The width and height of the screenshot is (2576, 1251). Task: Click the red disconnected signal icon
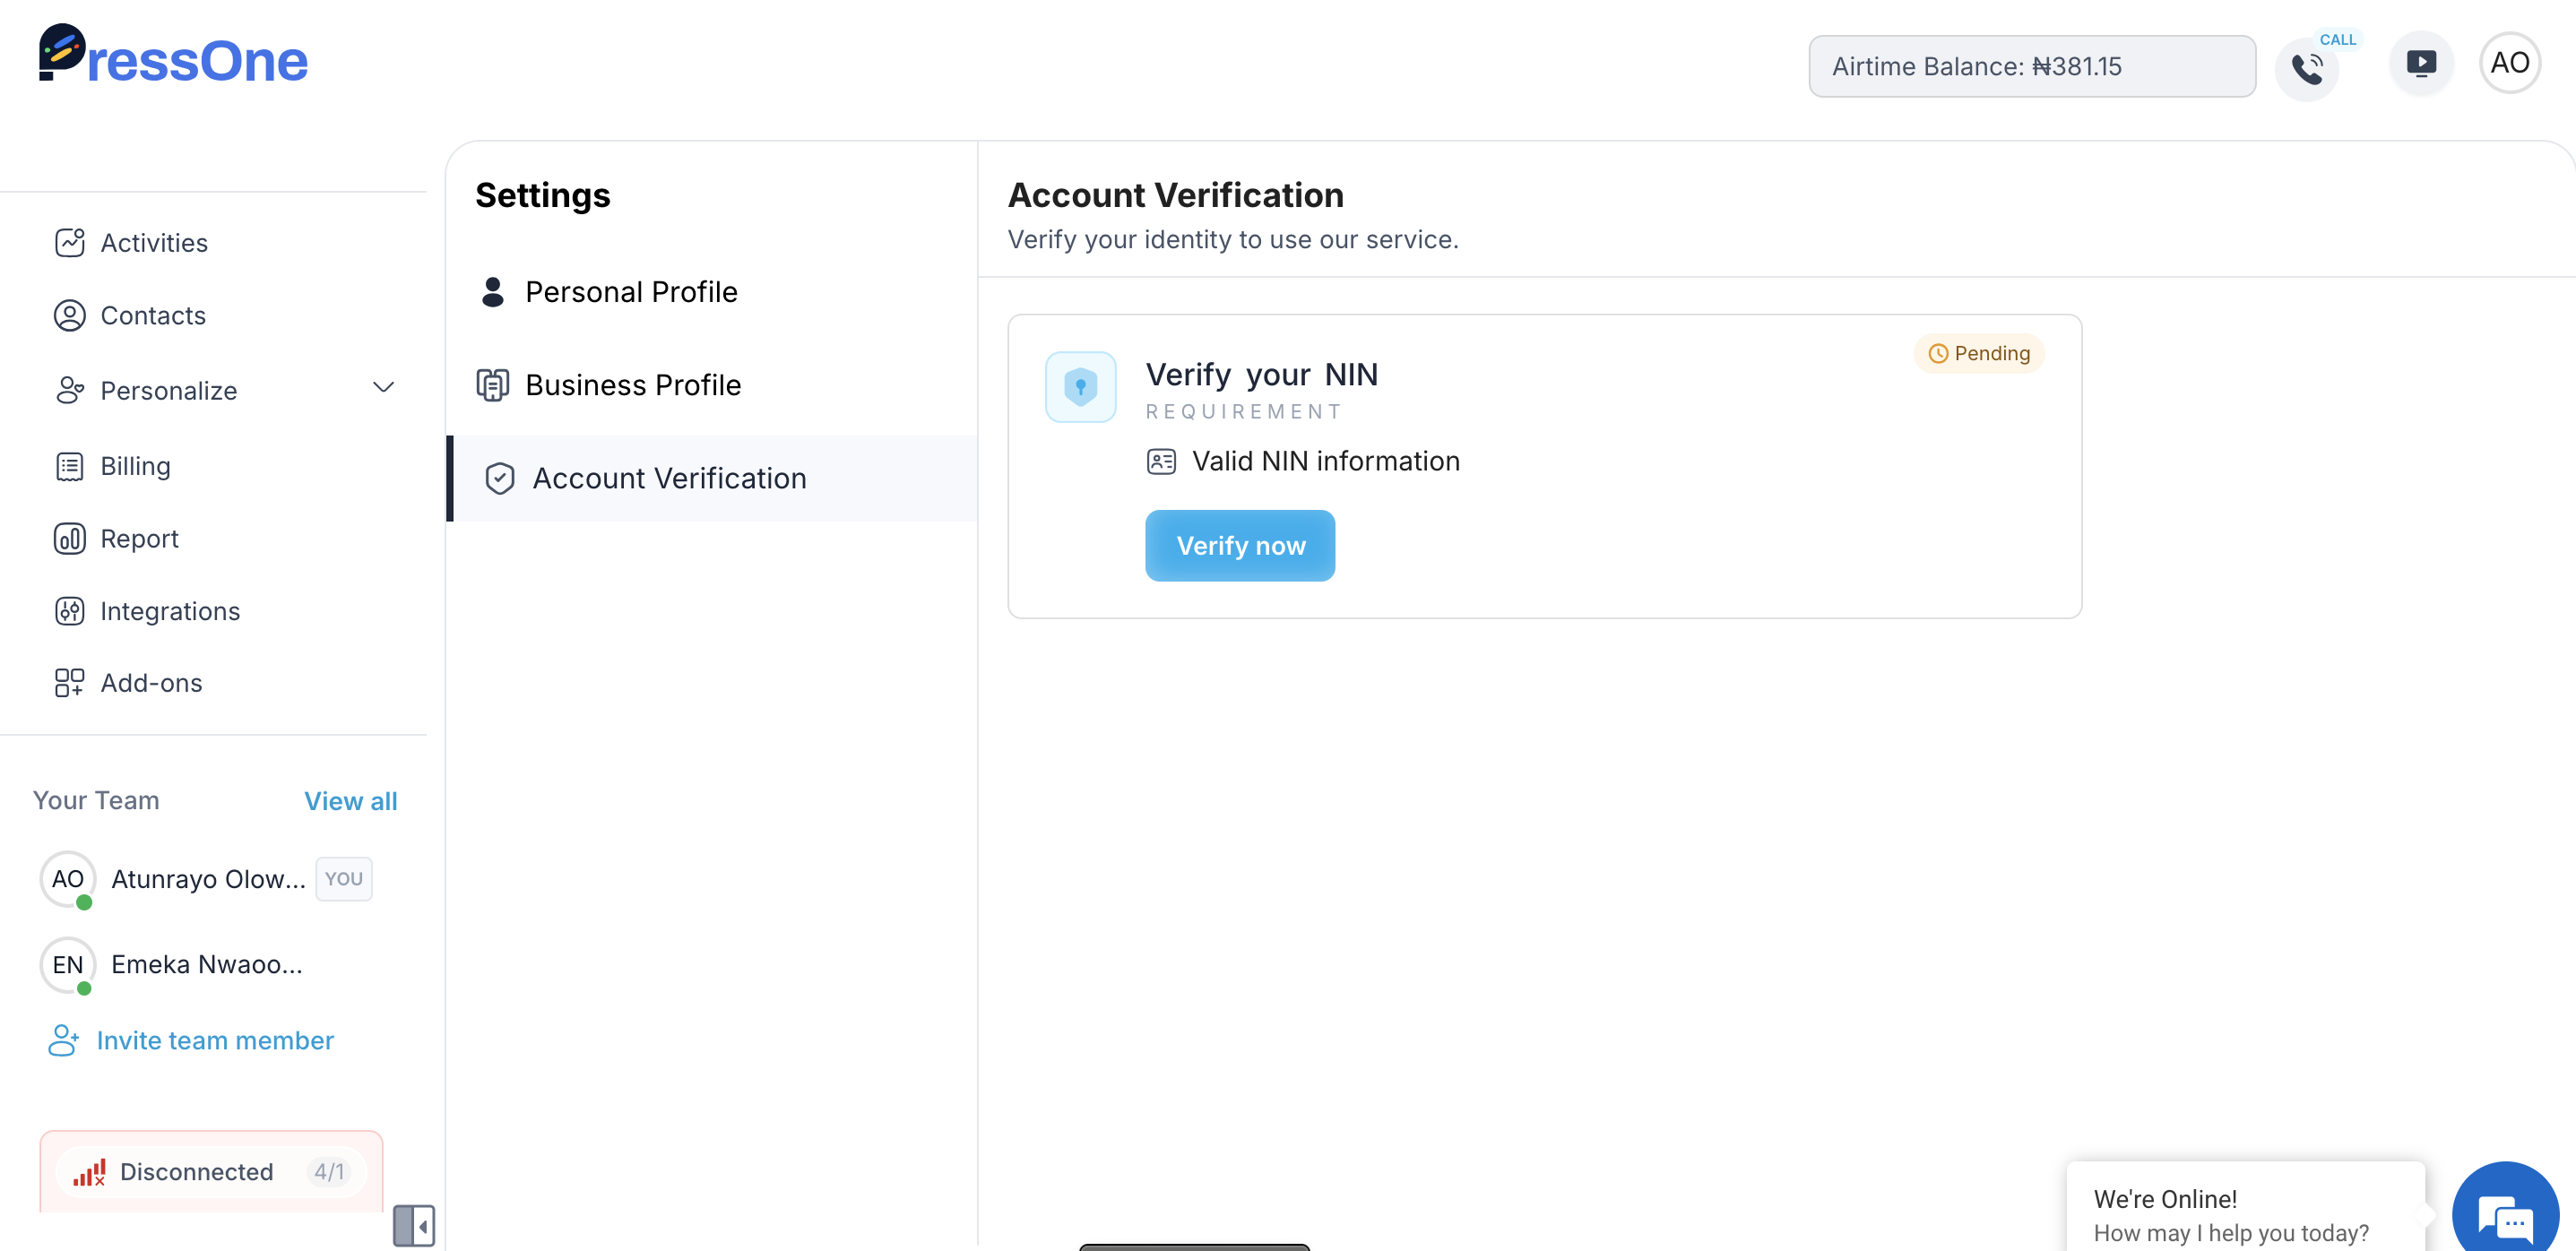pos(89,1172)
